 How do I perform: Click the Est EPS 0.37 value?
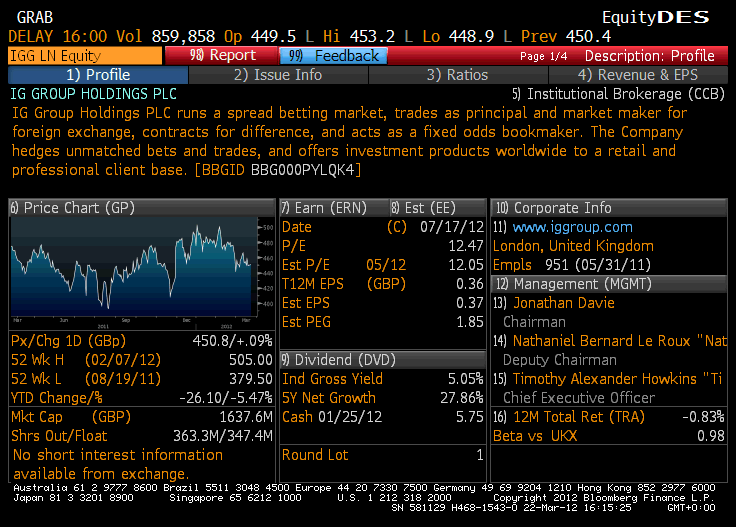470,303
